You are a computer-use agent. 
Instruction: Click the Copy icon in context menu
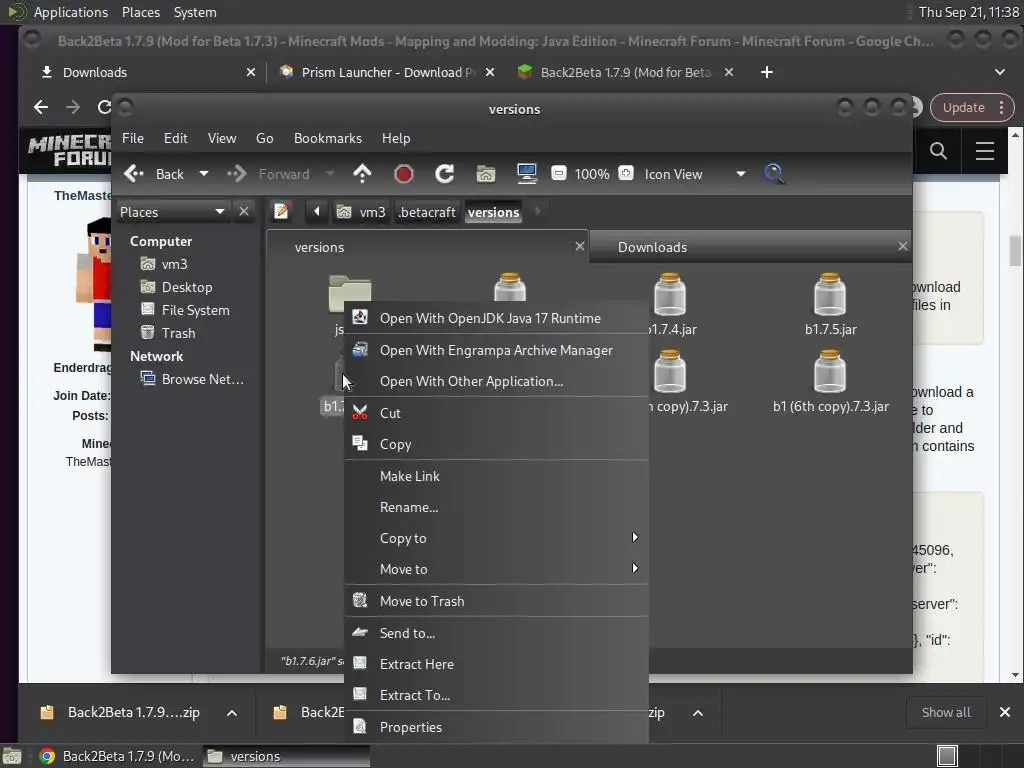(x=360, y=443)
